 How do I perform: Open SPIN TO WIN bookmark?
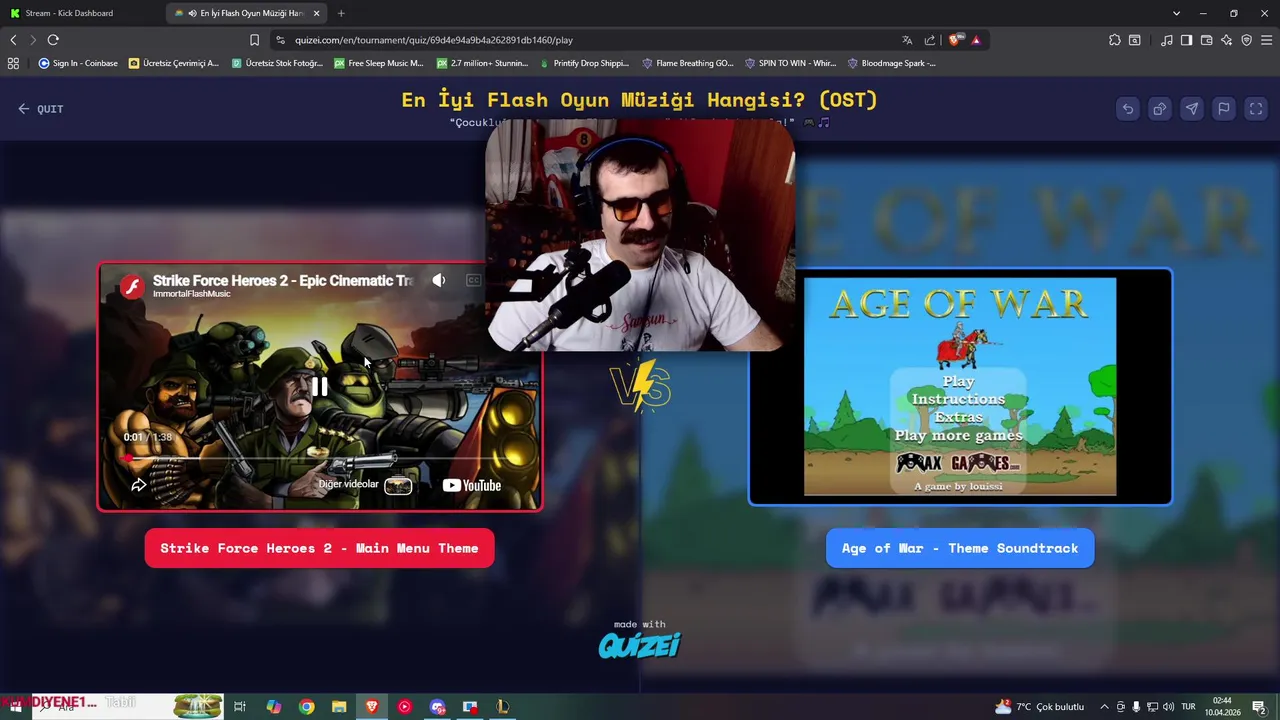tap(791, 63)
